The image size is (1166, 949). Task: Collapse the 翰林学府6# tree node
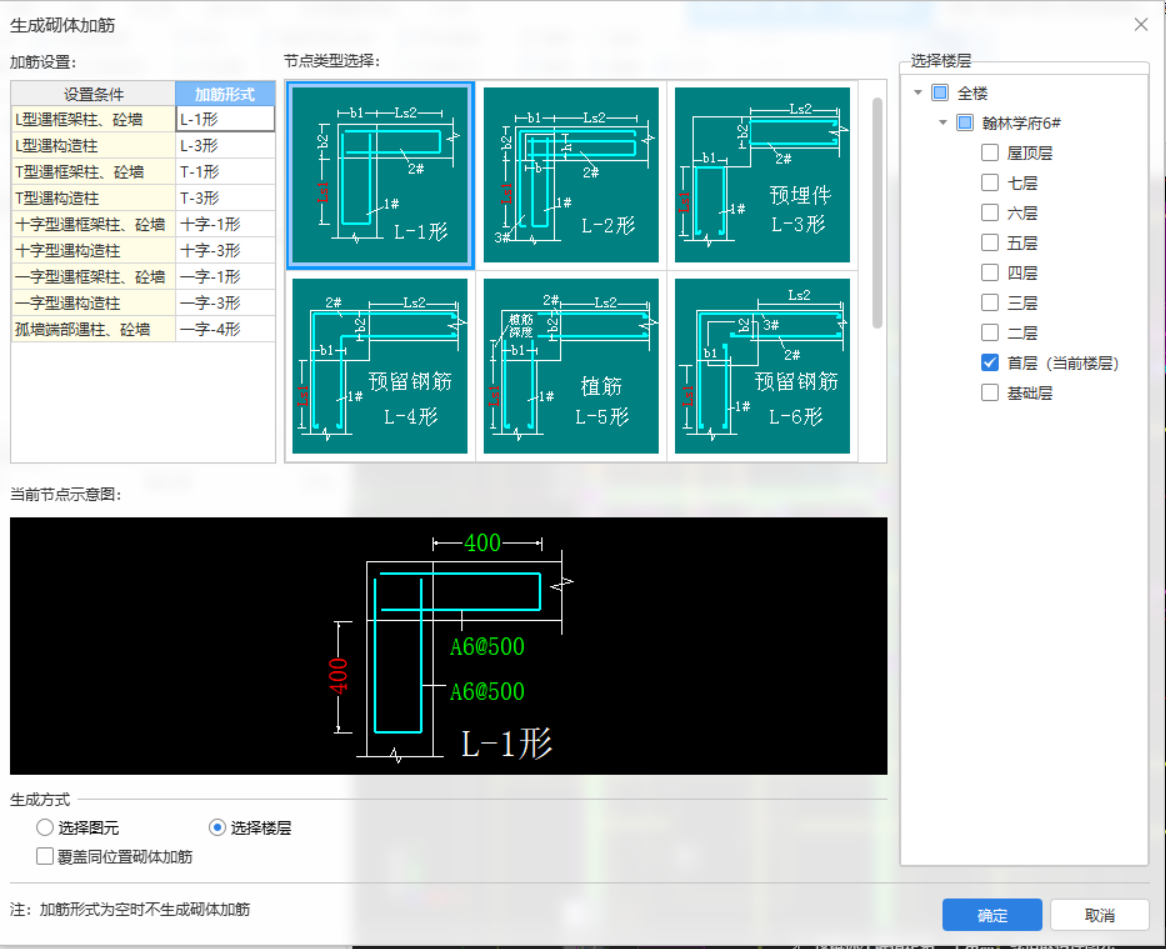[943, 123]
